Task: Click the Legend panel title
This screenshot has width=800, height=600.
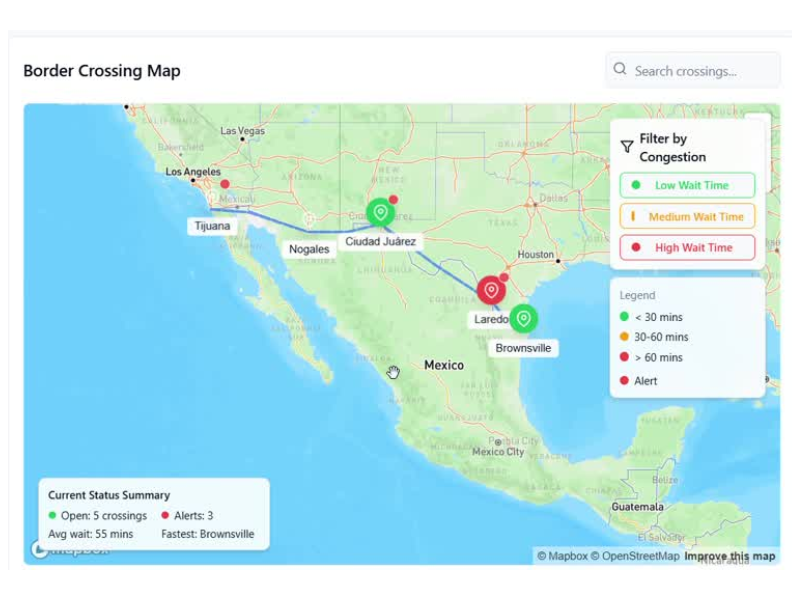Action: (x=637, y=295)
